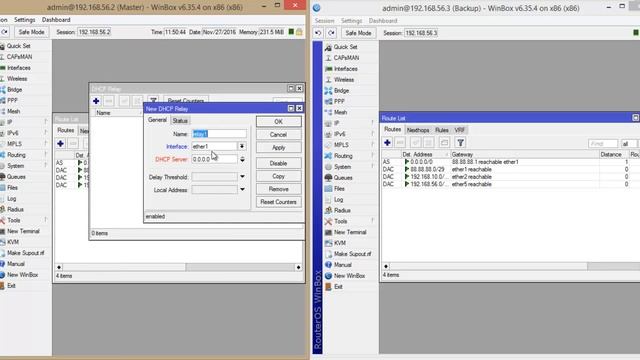Open CAPsMAN in Master WinBox sidebar
The width and height of the screenshot is (640, 360).
click(19, 57)
